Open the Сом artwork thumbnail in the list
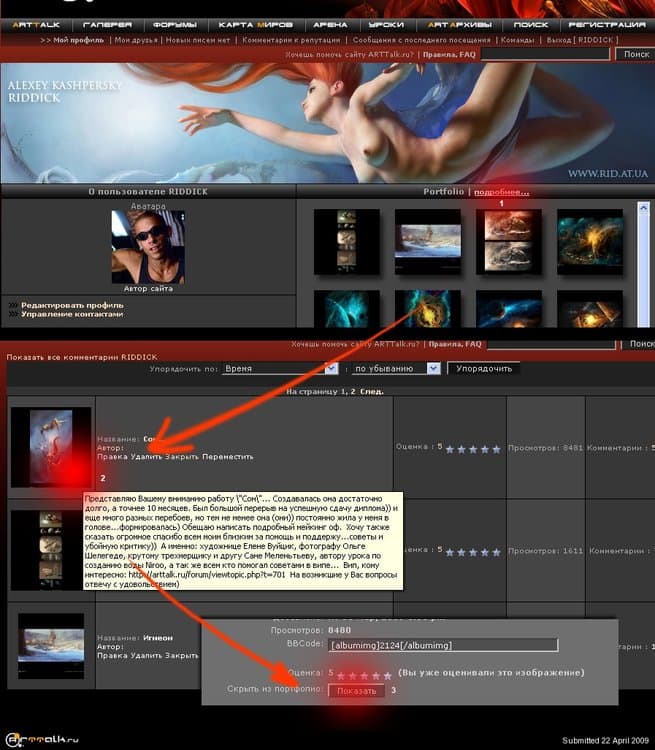This screenshot has height=750, width=655. coord(50,446)
